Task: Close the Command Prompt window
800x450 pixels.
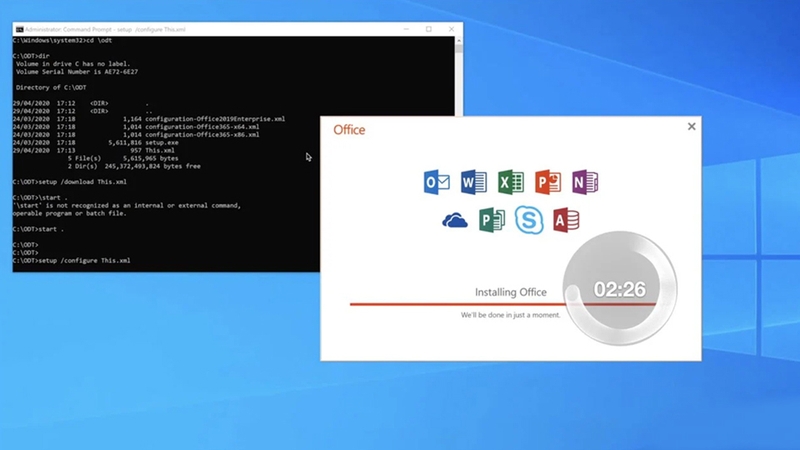Action: point(452,29)
